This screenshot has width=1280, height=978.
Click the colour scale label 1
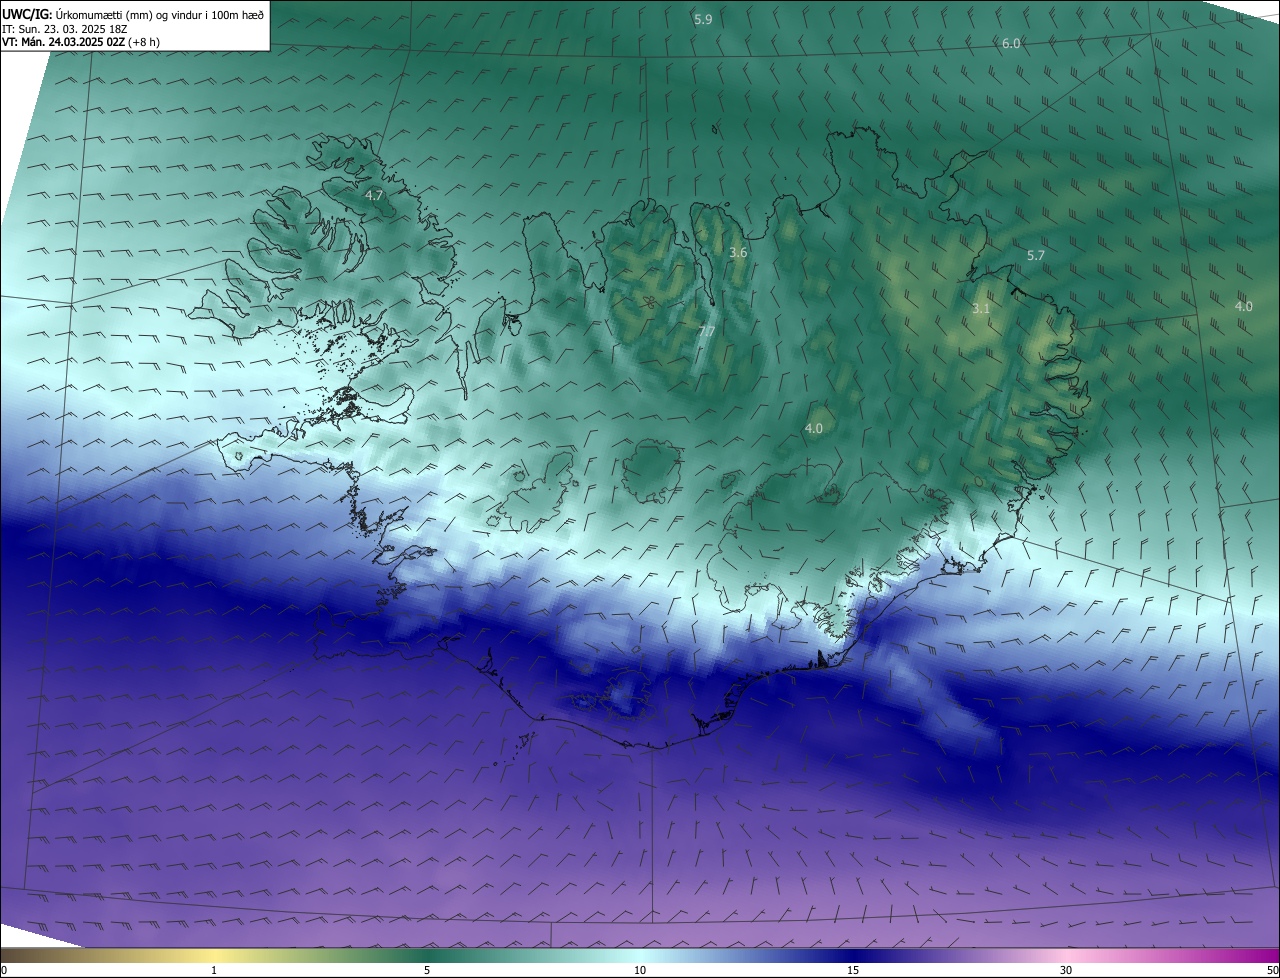[214, 970]
